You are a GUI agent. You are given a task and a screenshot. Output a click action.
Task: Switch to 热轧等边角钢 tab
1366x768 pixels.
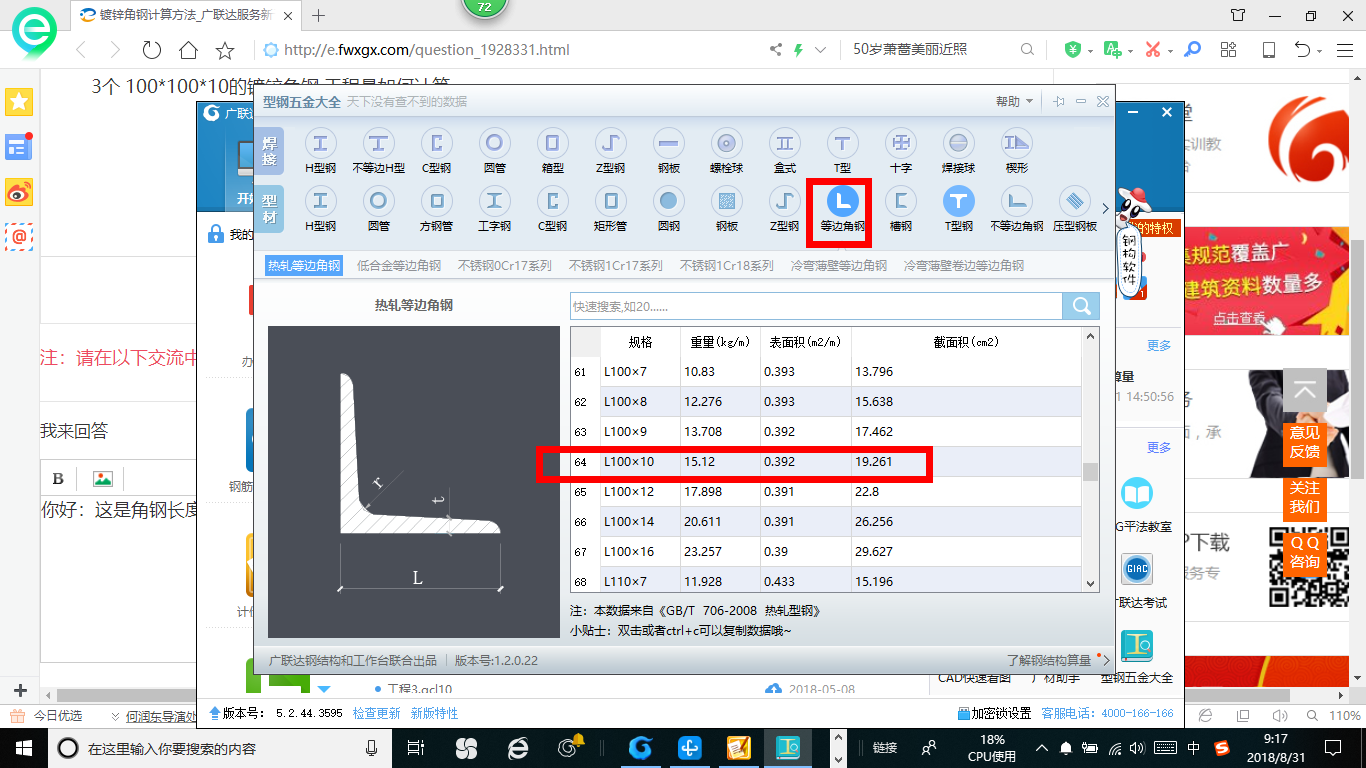pos(304,265)
